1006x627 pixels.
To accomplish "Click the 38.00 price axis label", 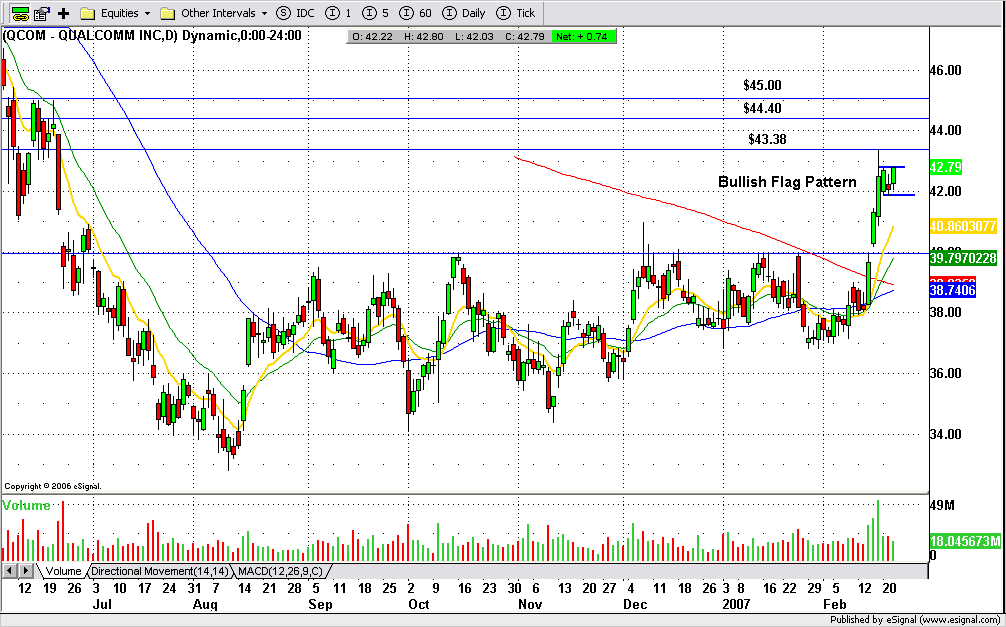I will pos(946,313).
